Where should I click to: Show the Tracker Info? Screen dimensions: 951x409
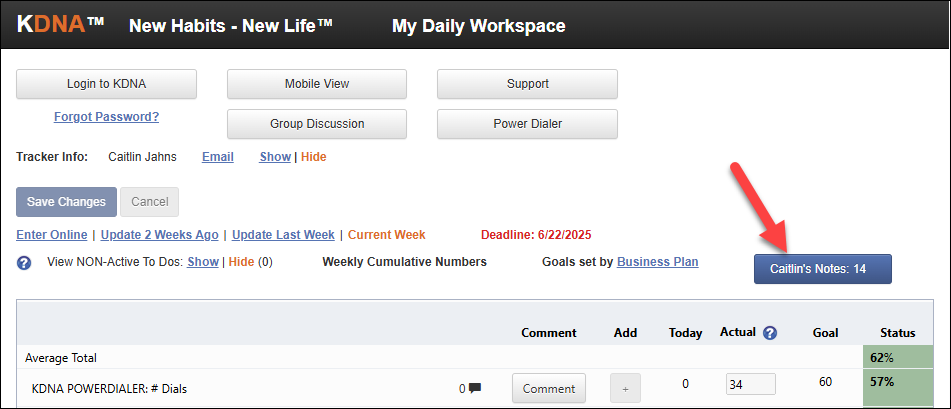(275, 157)
